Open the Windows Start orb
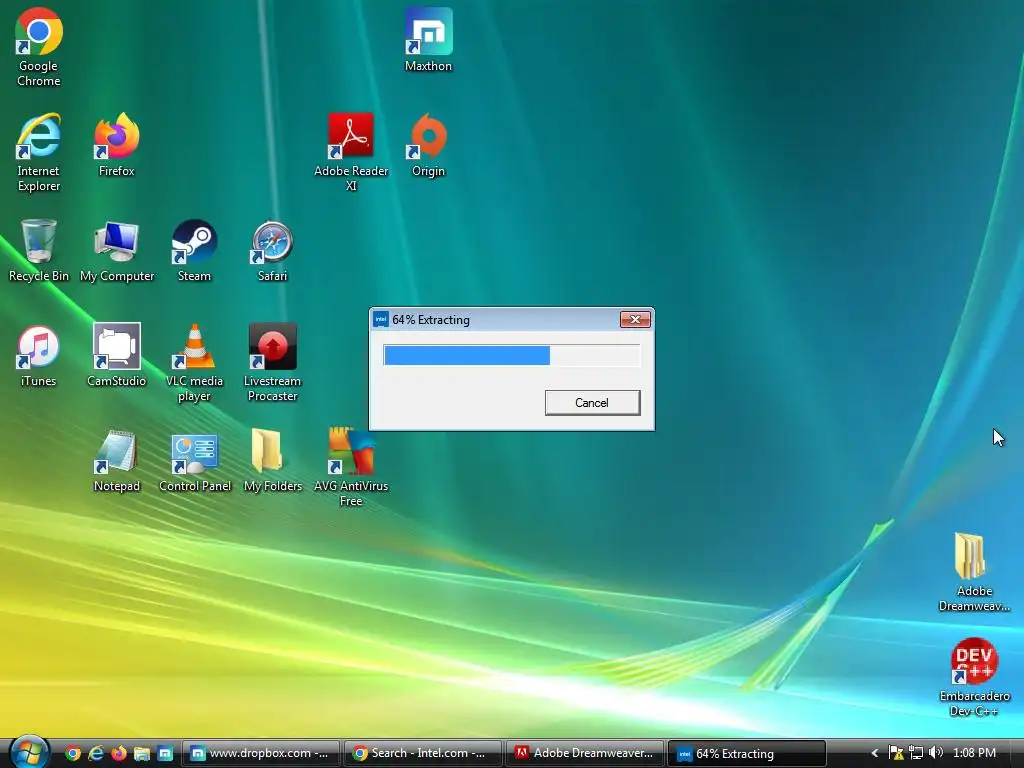Screen dimensions: 1024x768 click(x=29, y=752)
